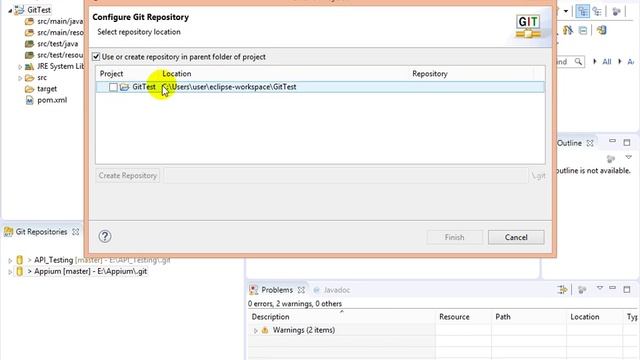The height and width of the screenshot is (360, 640).
Task: Close the Problems tab
Action: pos(301,290)
